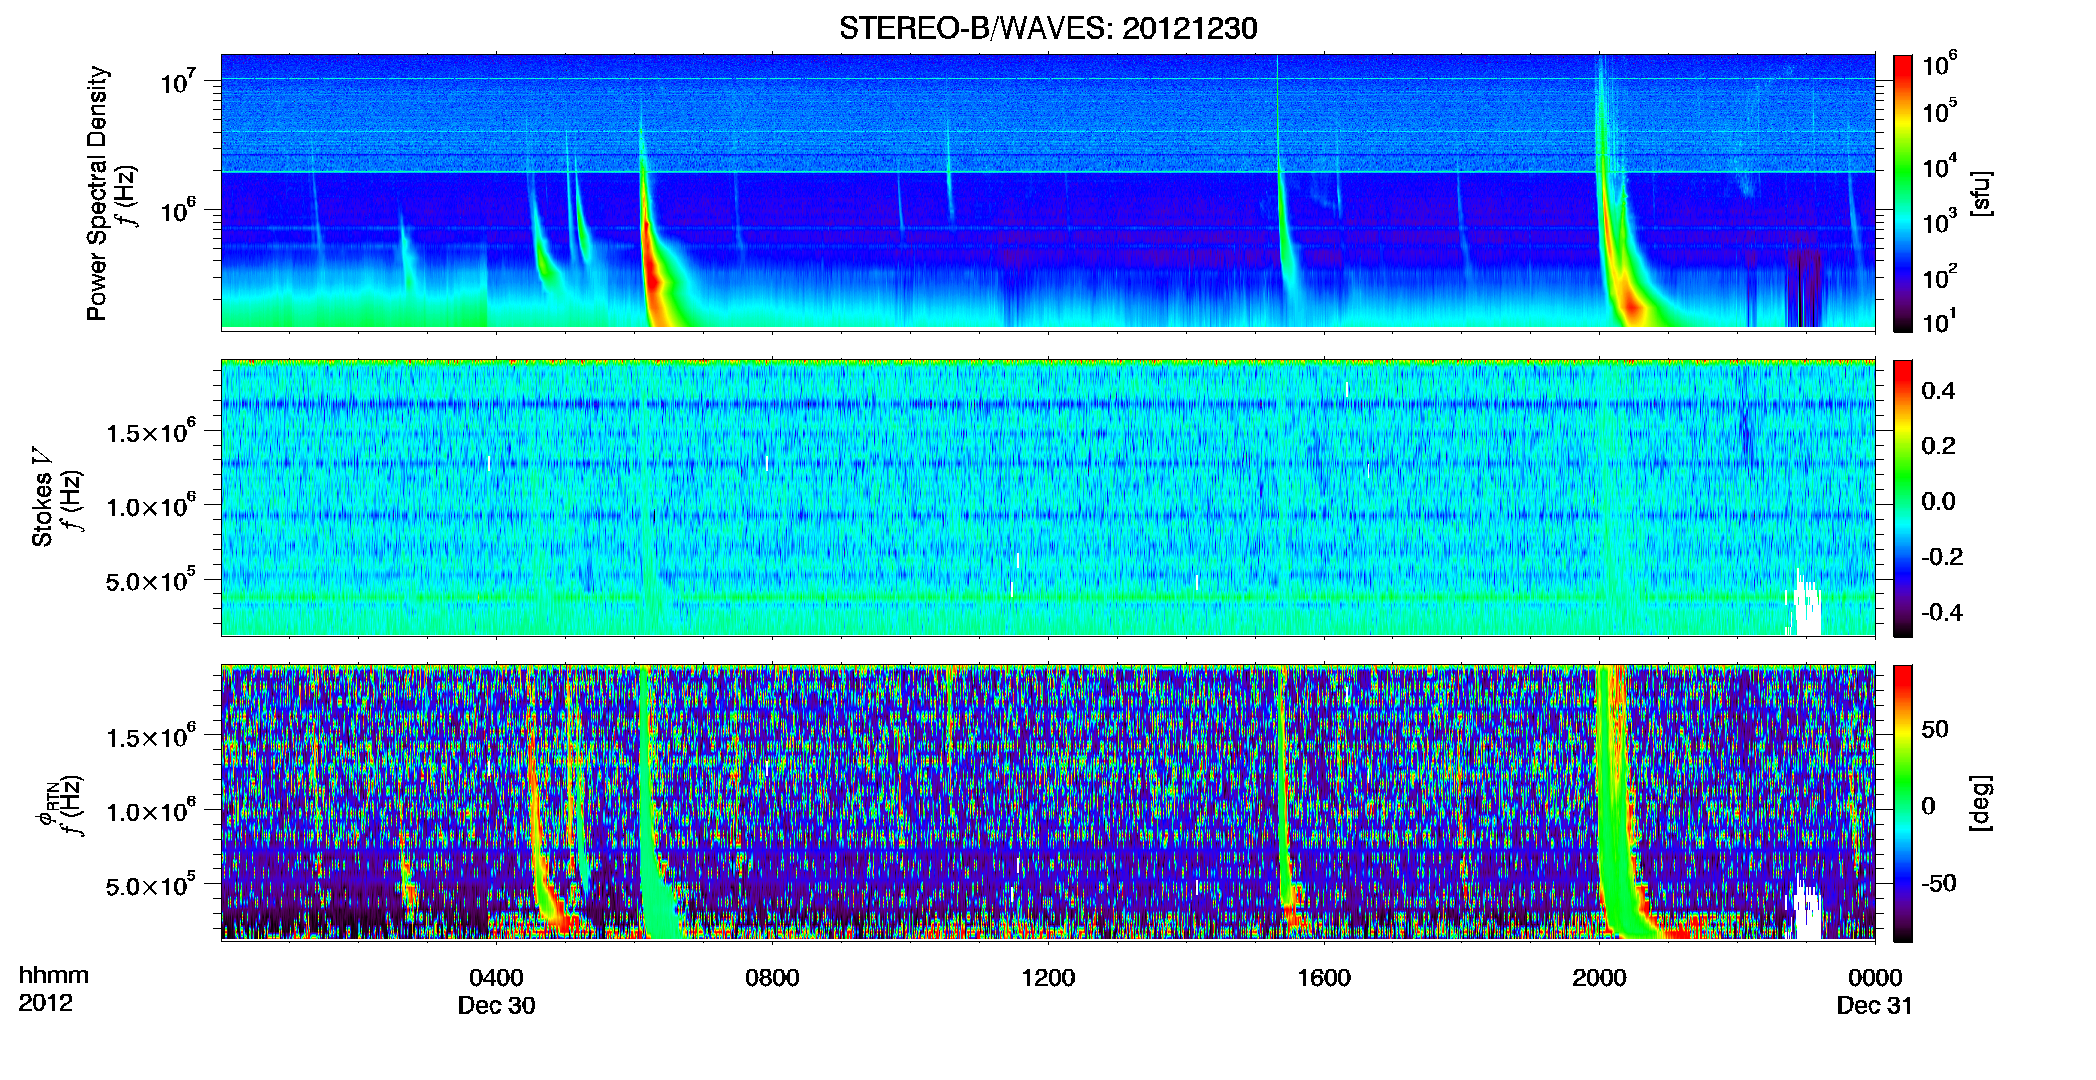Click the 1200 time axis label
The width and height of the screenshot is (2096, 1080).
[x=1048, y=978]
